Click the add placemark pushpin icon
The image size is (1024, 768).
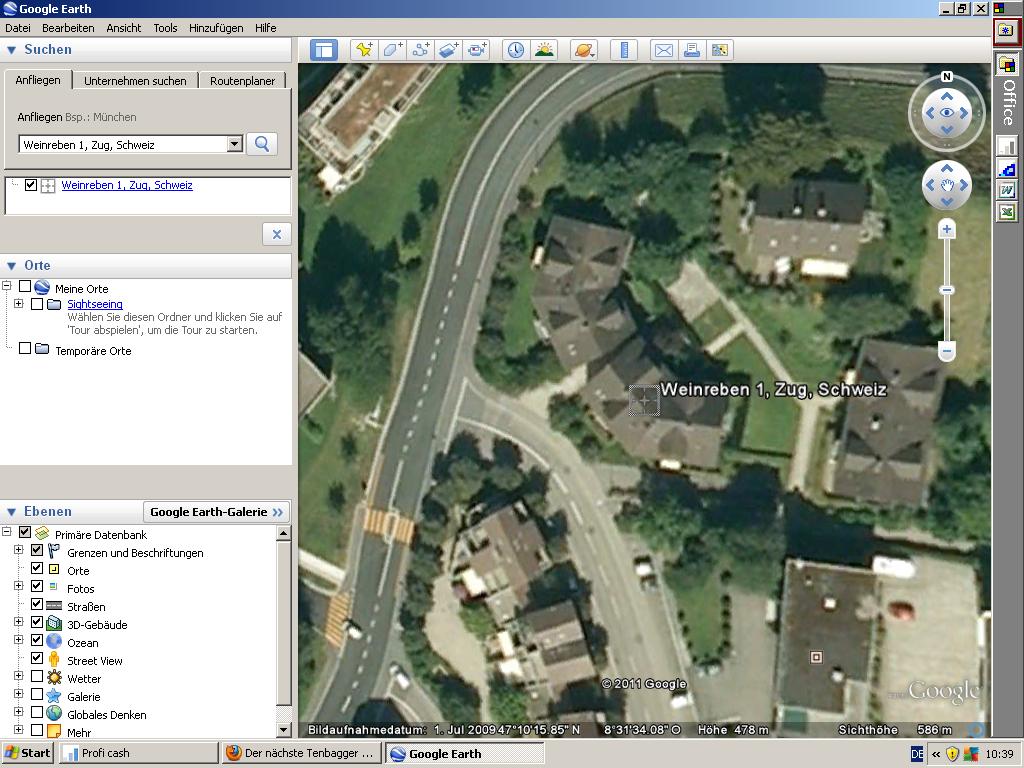click(x=364, y=50)
